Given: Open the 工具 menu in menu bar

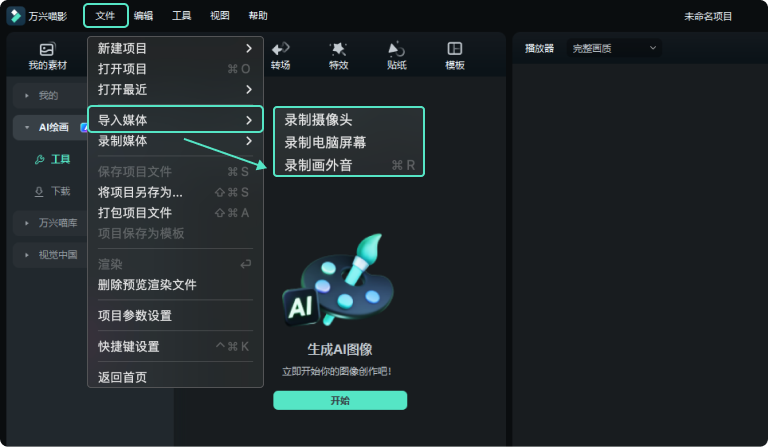Looking at the screenshot, I should click(182, 16).
